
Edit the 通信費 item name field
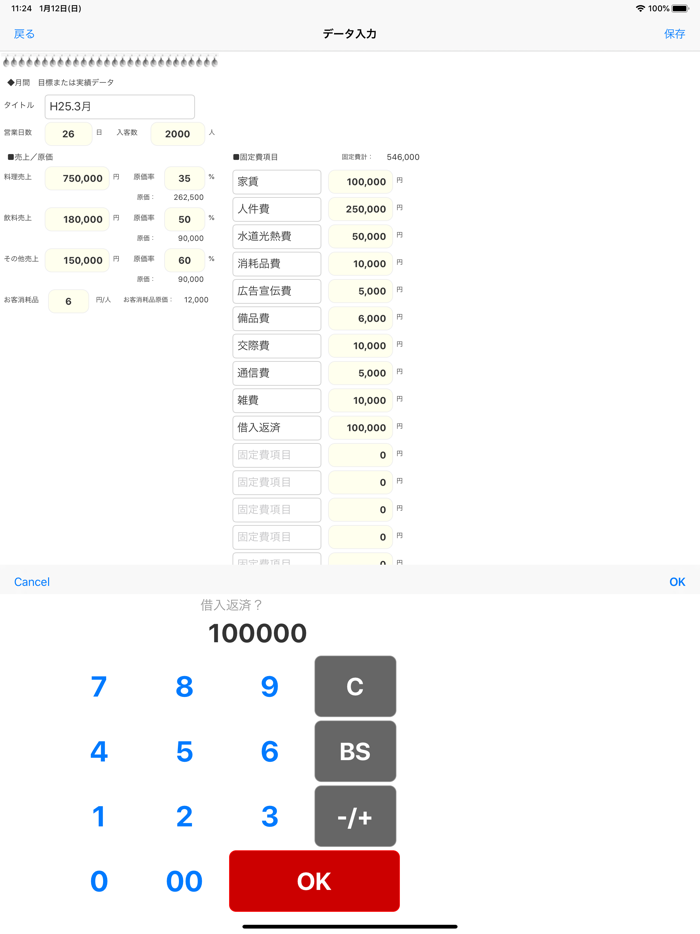[x=276, y=373]
